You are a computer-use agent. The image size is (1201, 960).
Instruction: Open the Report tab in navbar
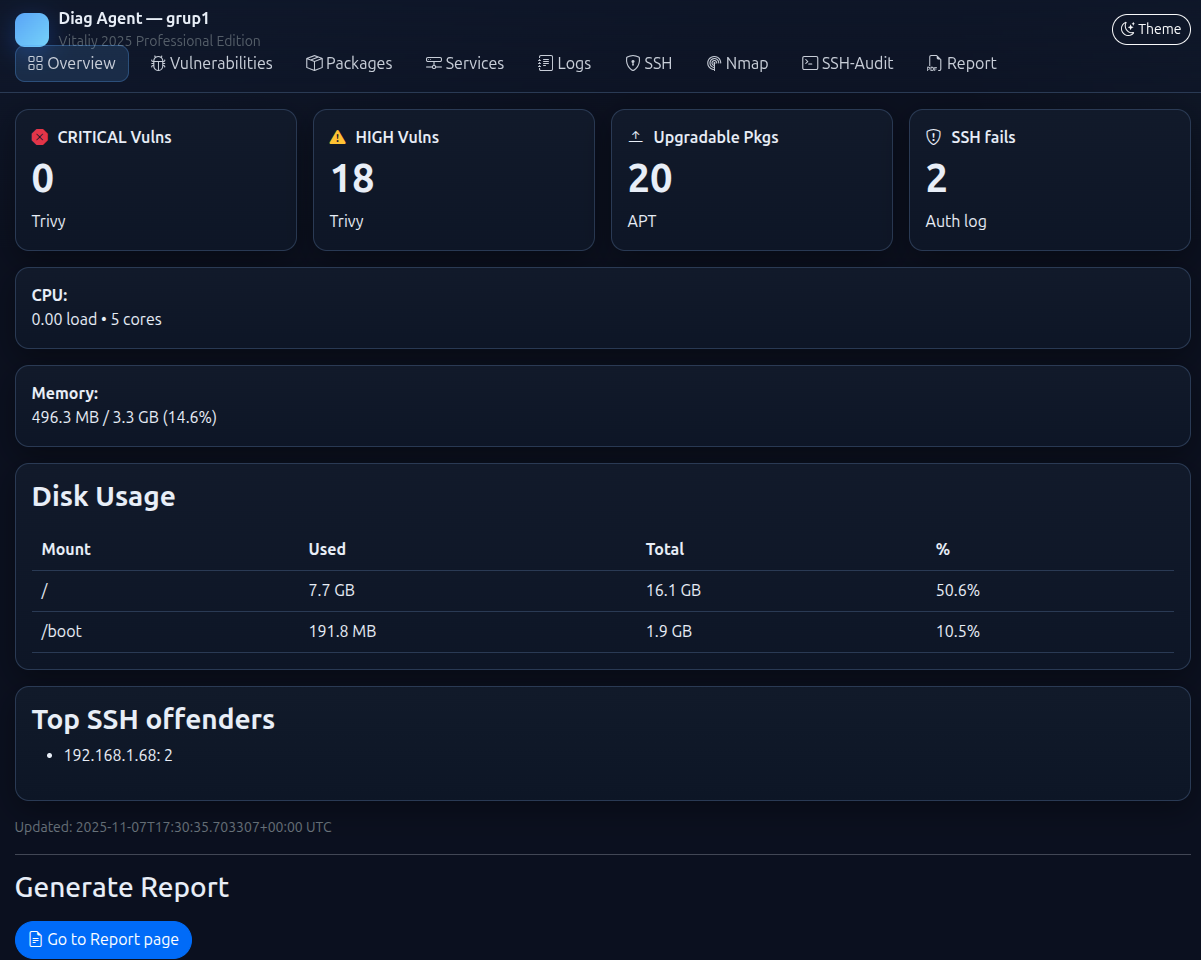[961, 63]
